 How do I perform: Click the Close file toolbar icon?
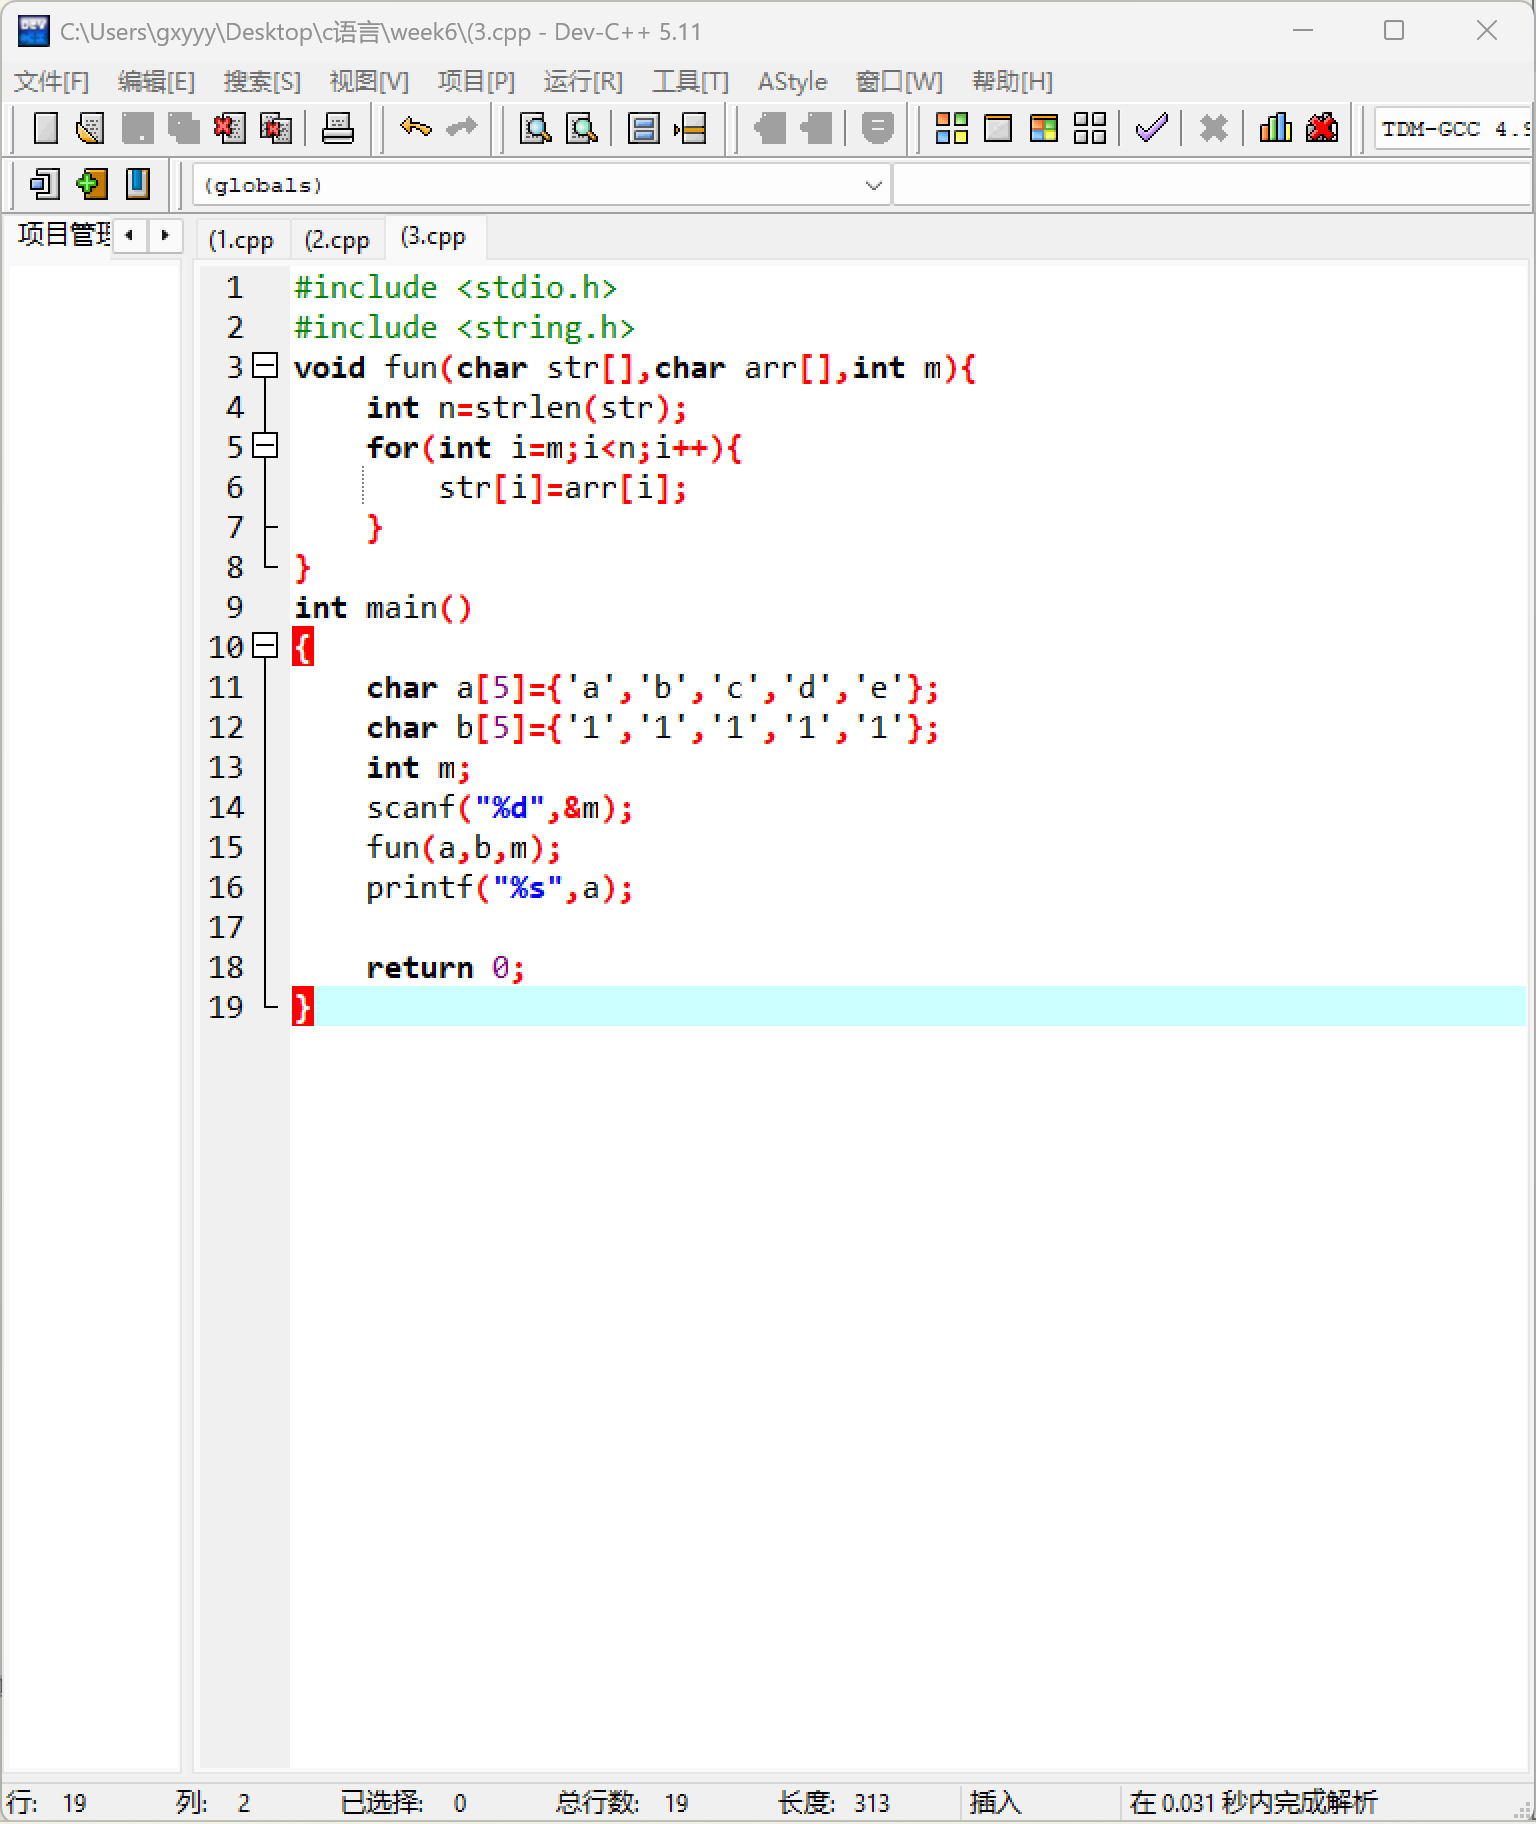(x=229, y=128)
